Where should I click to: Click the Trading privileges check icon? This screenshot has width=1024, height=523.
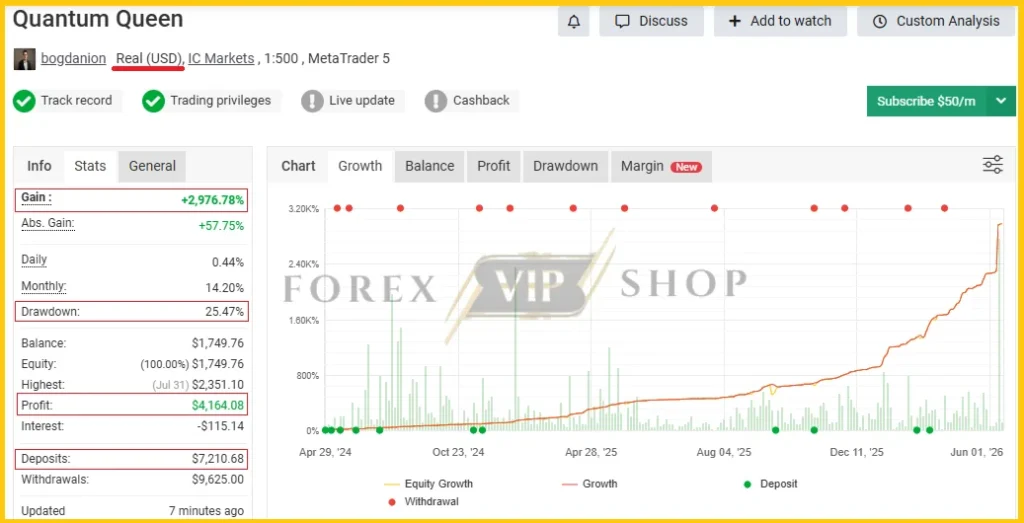[153, 101]
